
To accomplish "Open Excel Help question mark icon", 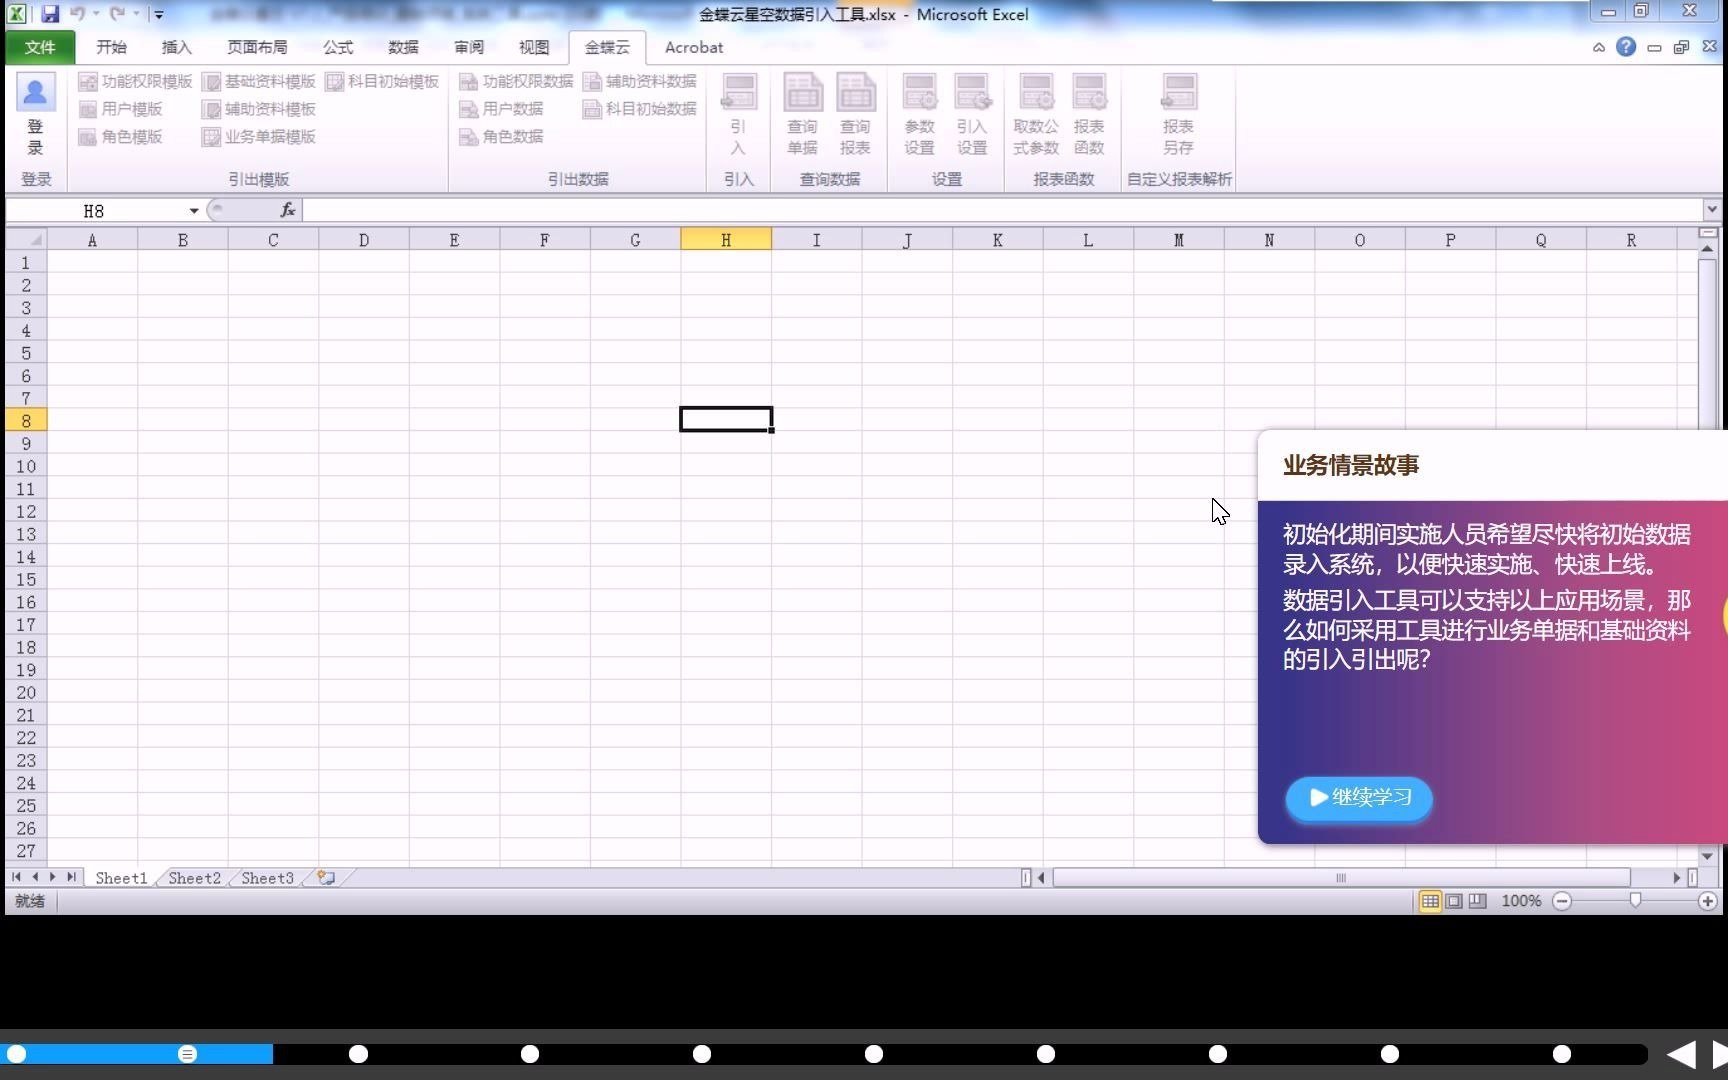I will point(1626,47).
